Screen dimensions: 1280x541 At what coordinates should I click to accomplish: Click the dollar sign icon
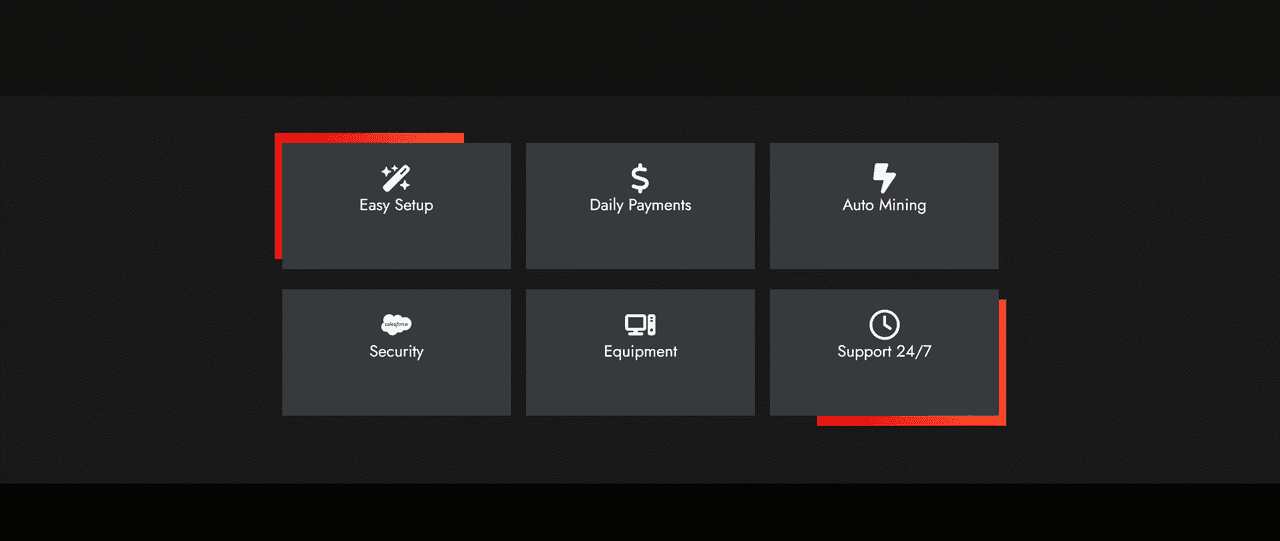click(640, 178)
